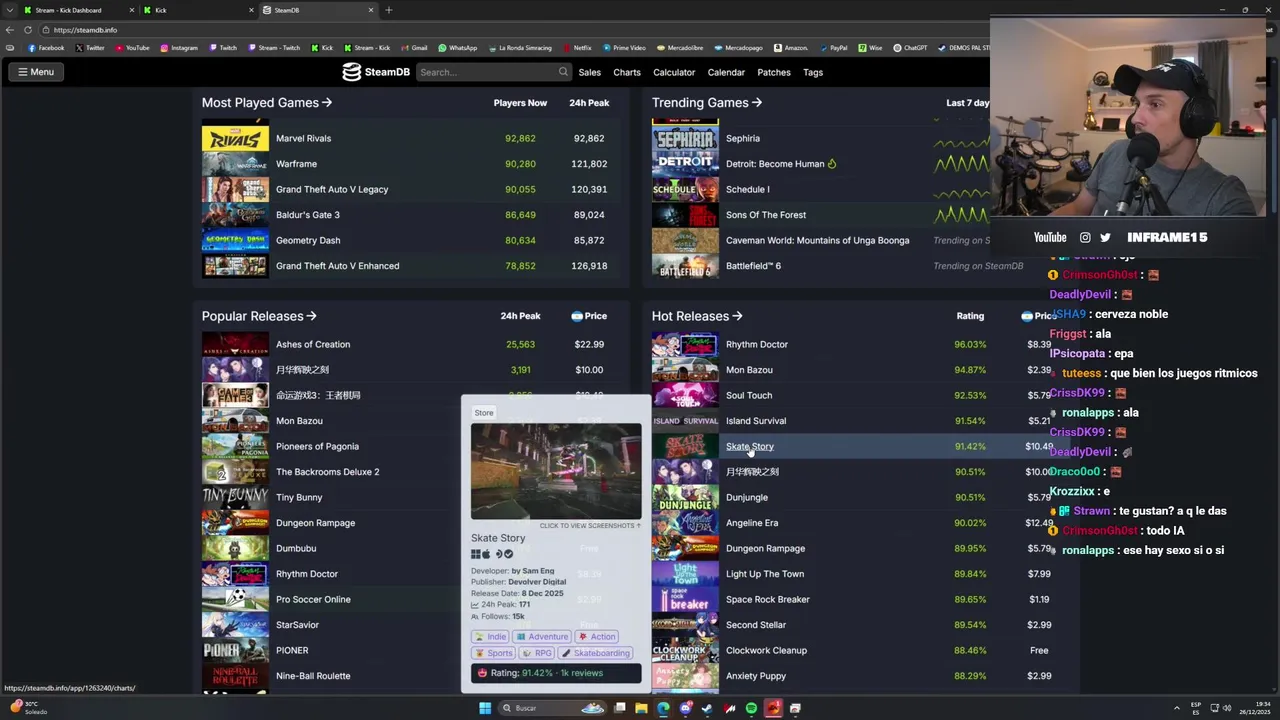The image size is (1280, 720).
Task: Open Clockwork Cleanup
Action: (x=766, y=651)
